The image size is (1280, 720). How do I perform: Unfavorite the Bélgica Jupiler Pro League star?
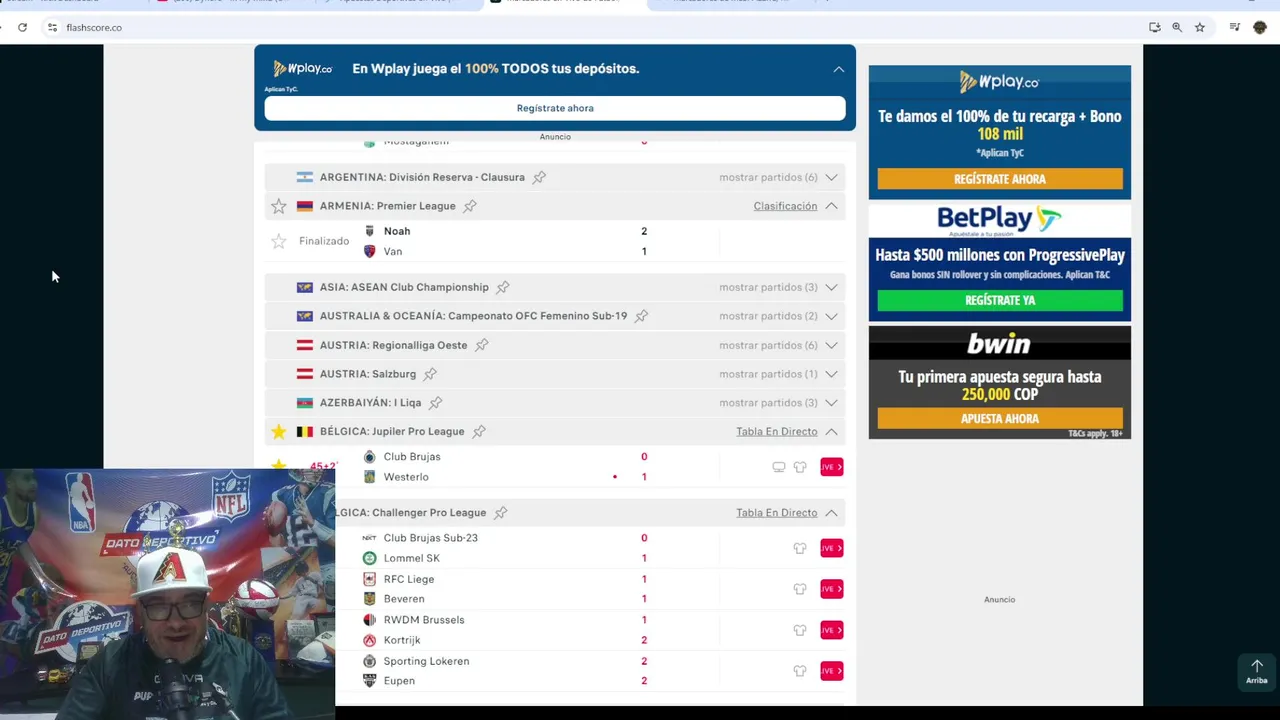coord(279,432)
